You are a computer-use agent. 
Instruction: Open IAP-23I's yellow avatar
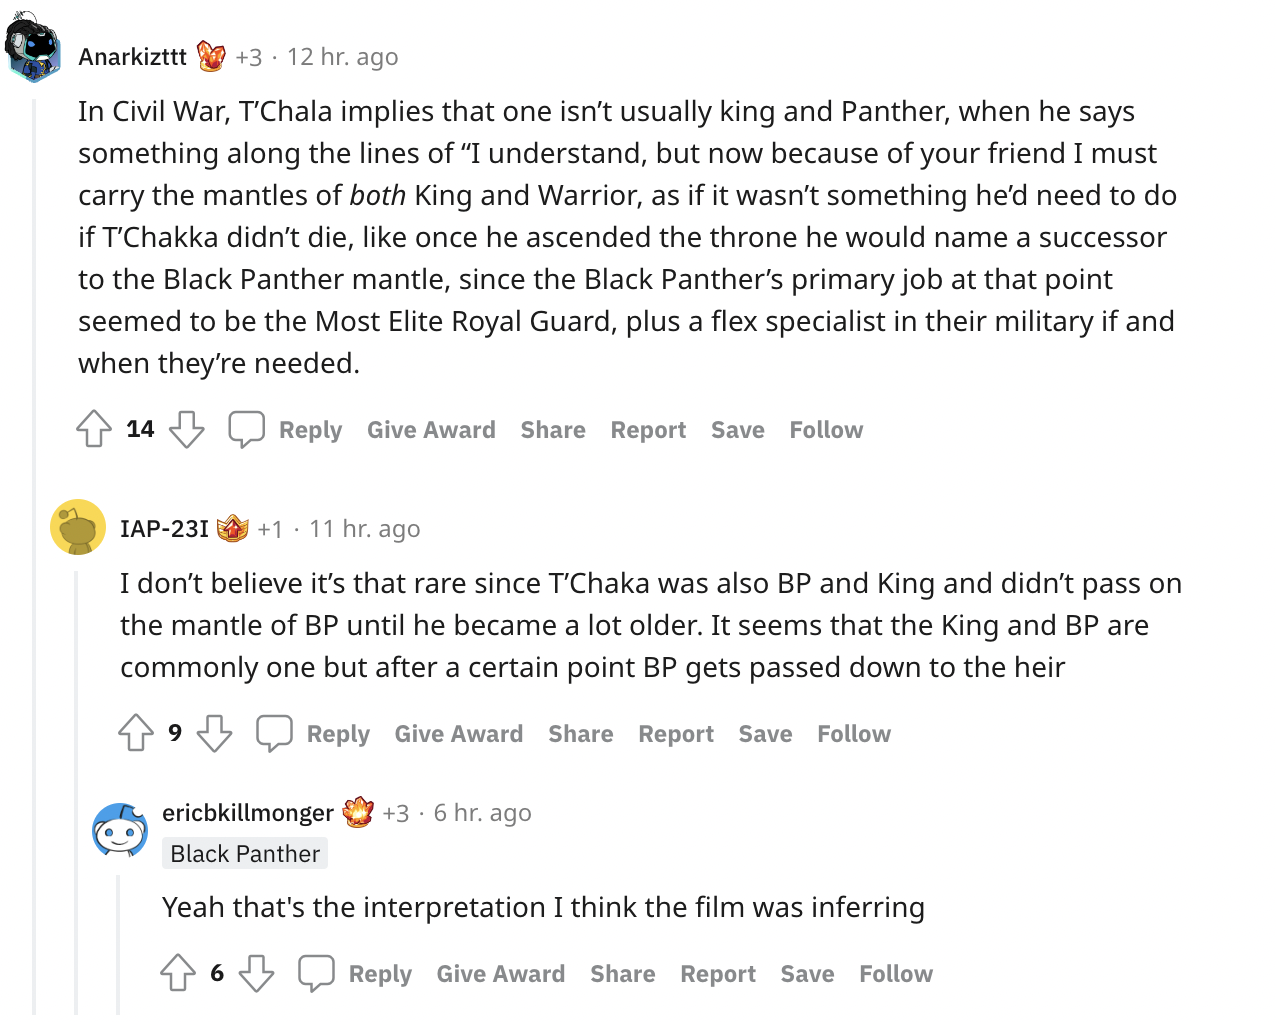(78, 527)
